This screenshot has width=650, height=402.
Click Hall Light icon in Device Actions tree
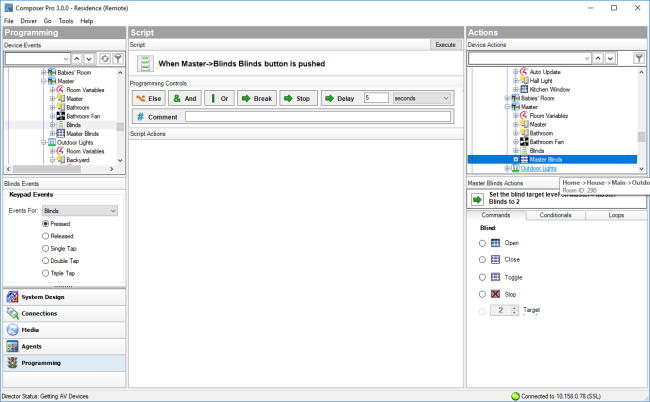tap(524, 80)
